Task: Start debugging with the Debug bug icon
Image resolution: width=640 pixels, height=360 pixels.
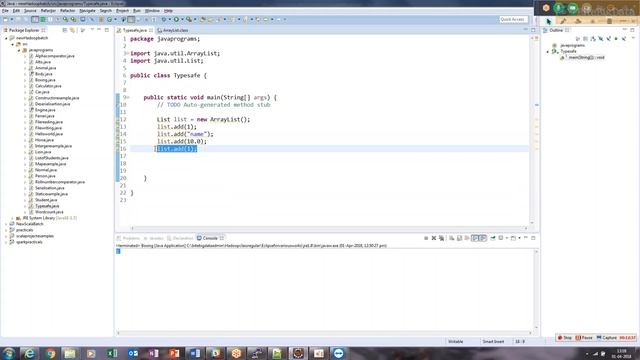Action: [164, 19]
